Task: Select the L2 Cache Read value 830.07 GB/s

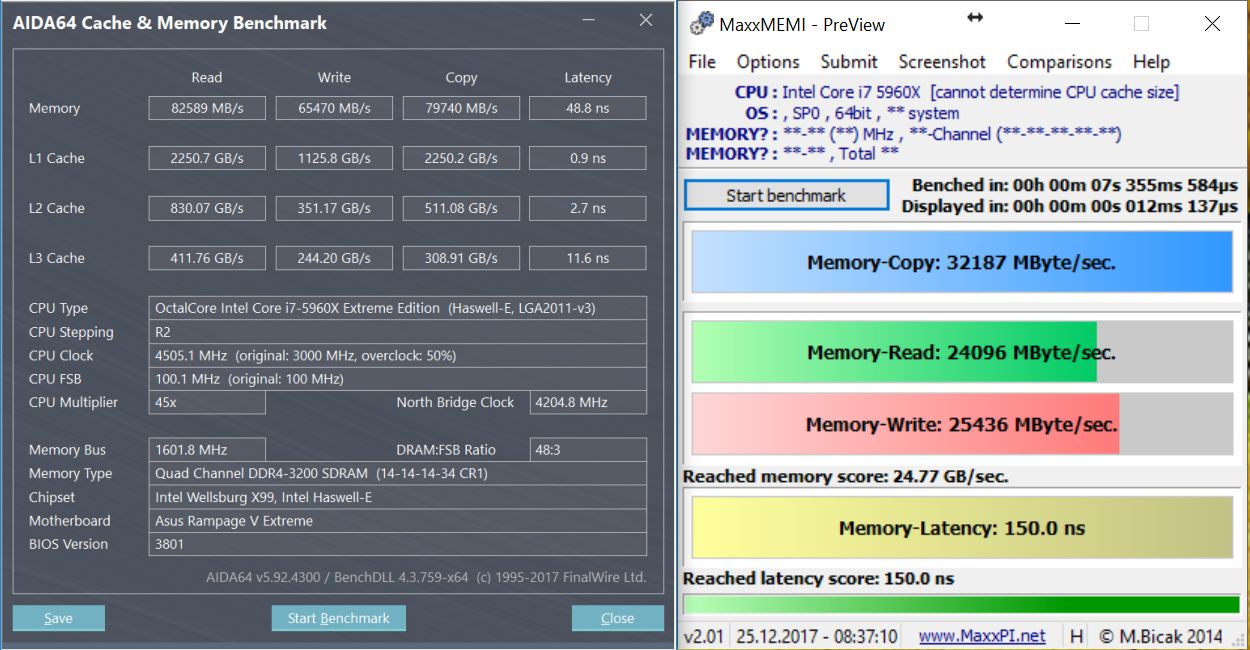Action: click(x=207, y=208)
